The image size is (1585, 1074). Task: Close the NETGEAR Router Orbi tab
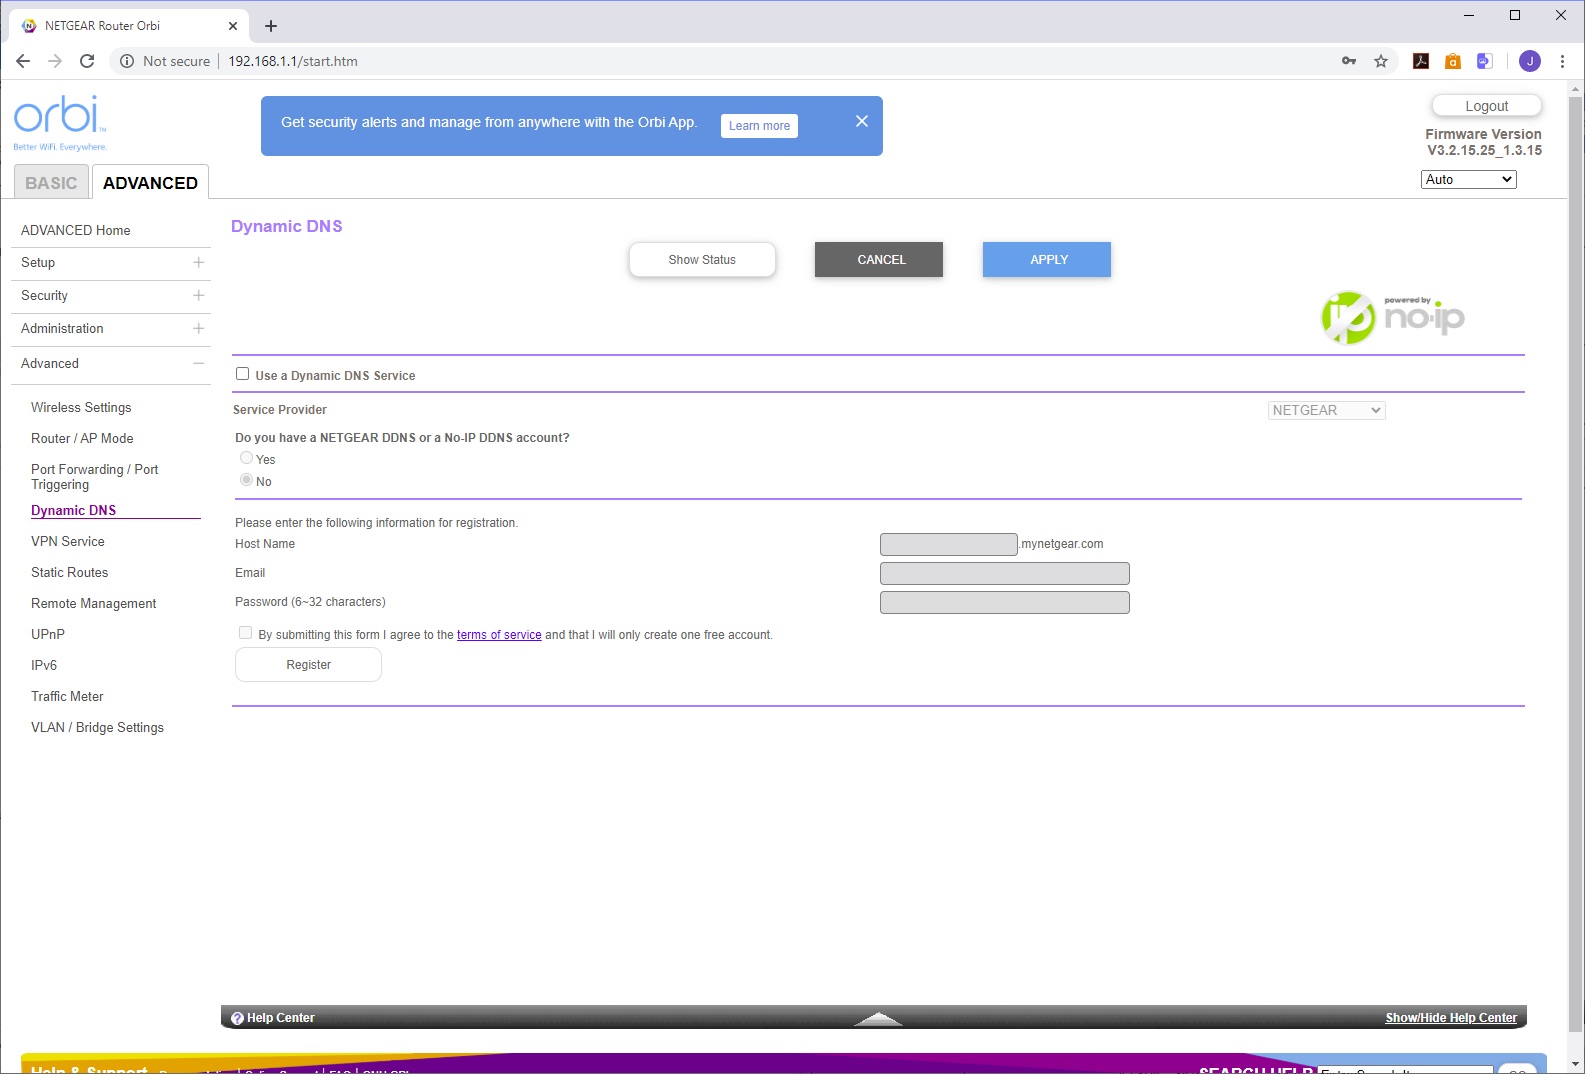pyautogui.click(x=233, y=26)
